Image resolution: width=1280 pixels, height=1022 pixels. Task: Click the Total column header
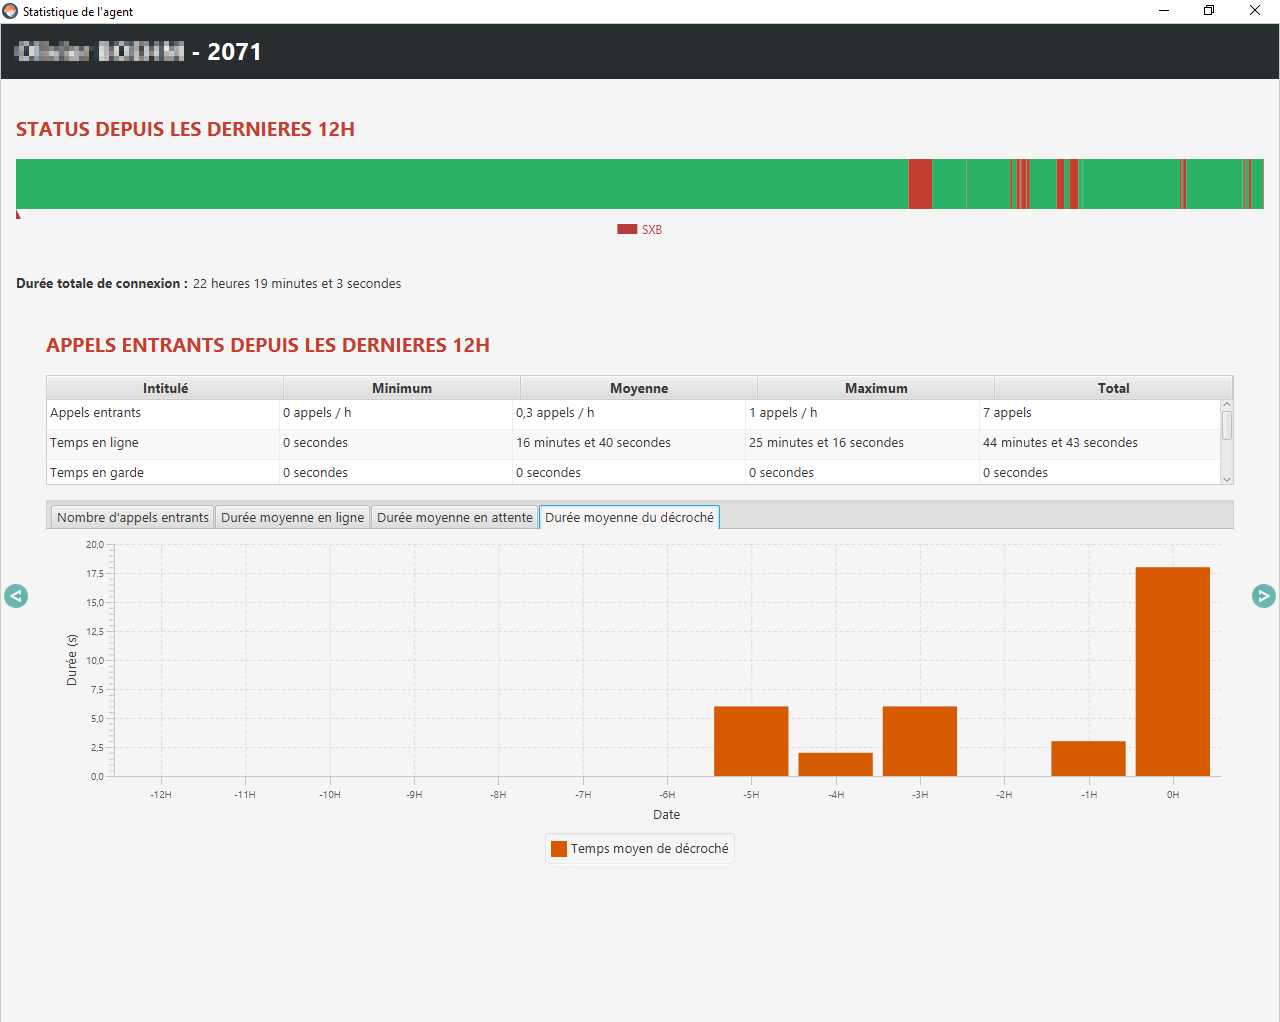1113,388
